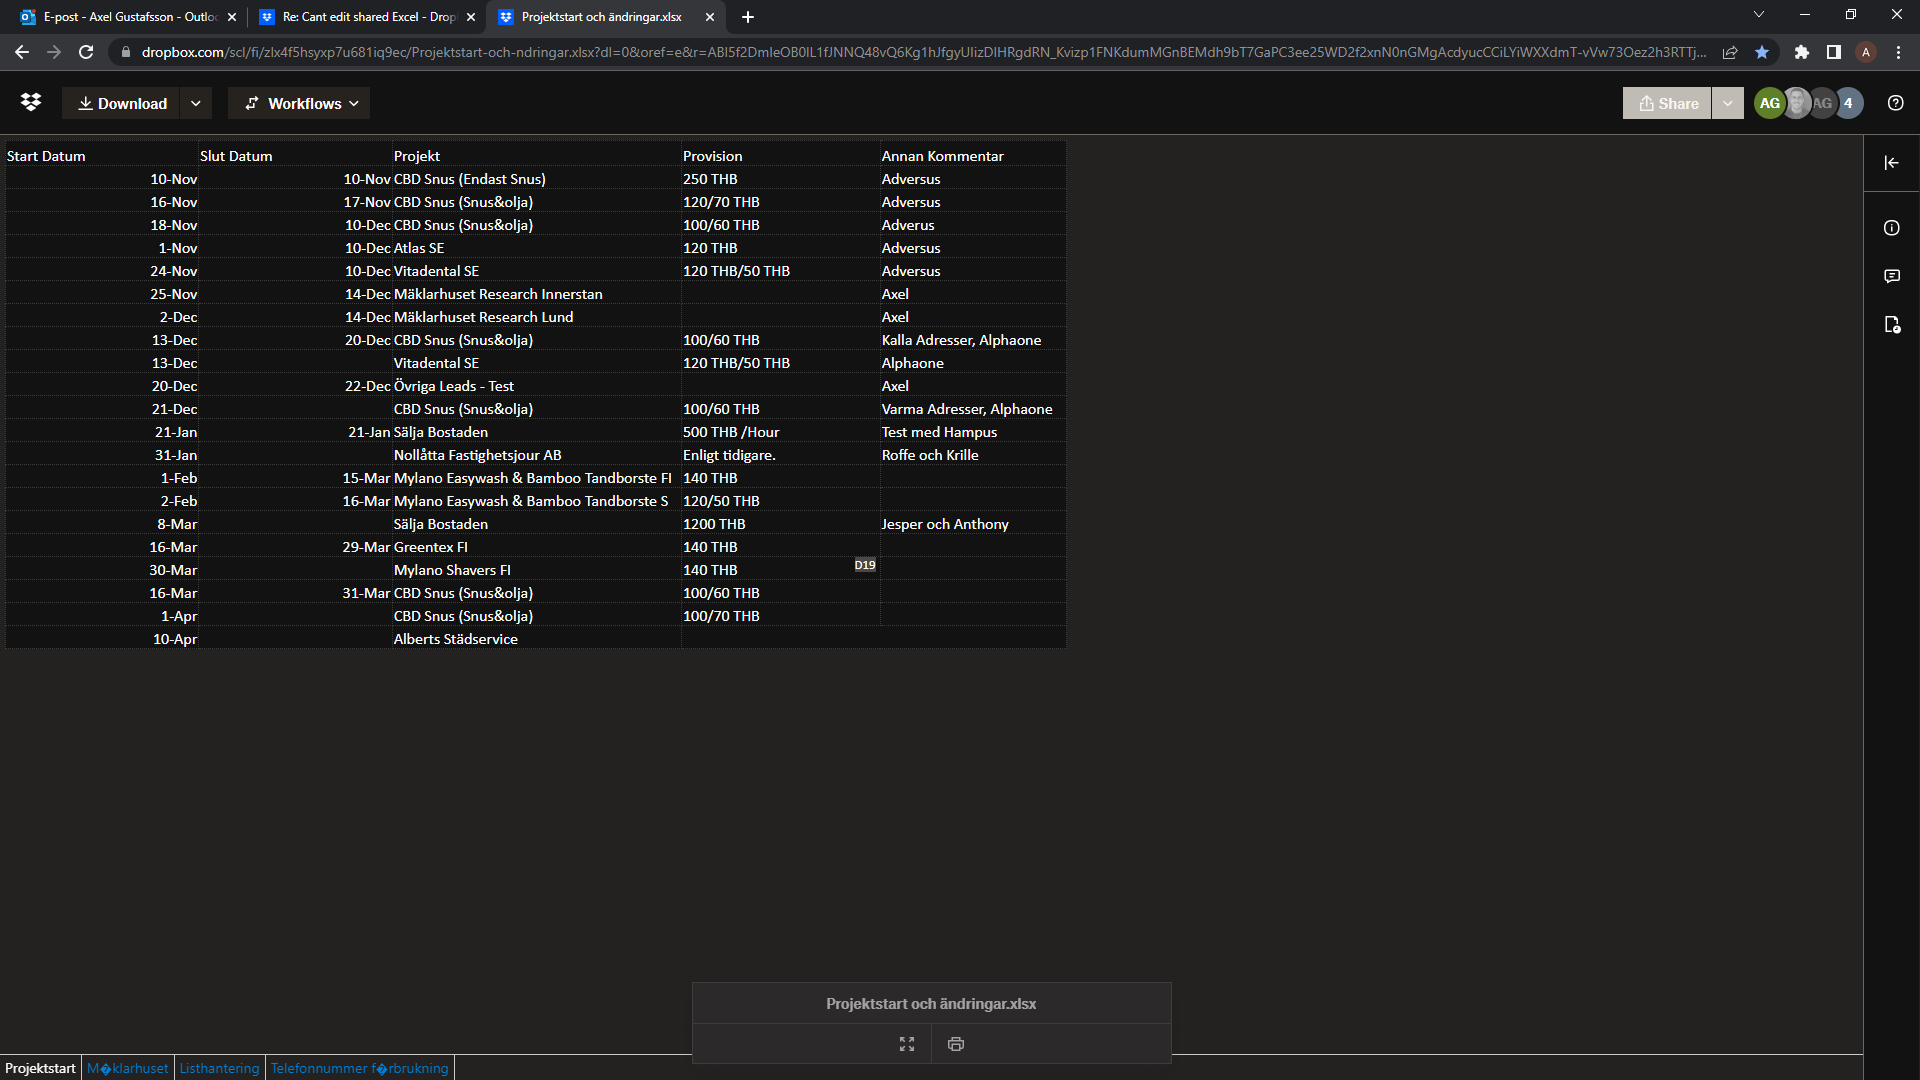Click the browser forward navigation arrow
1920x1080 pixels.
pyautogui.click(x=53, y=53)
